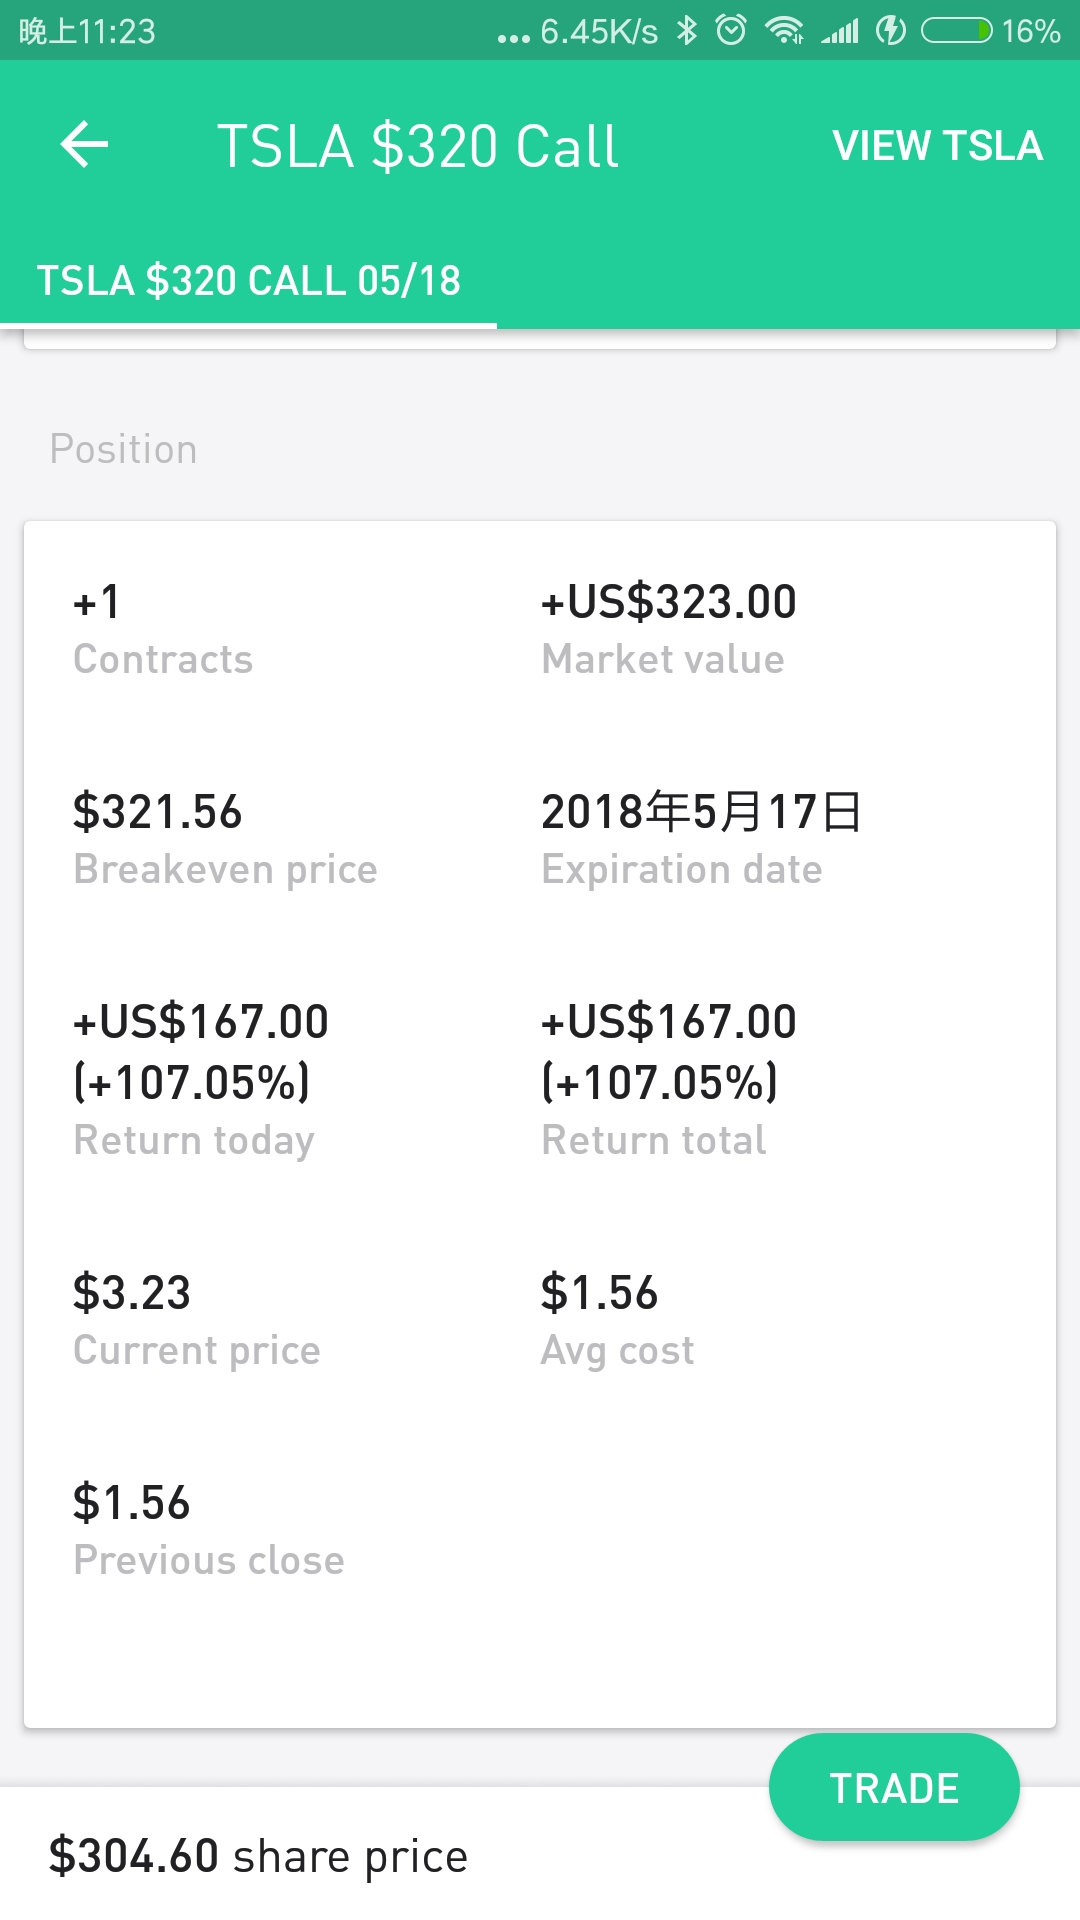Tap the Return total amount
Image resolution: width=1080 pixels, height=1920 pixels.
668,1052
